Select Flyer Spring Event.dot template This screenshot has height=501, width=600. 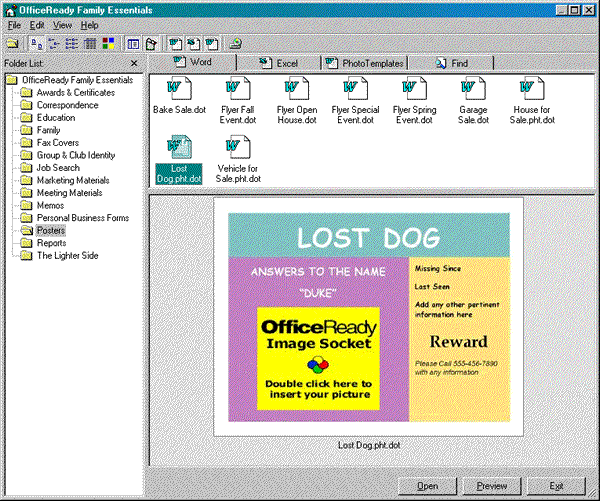coord(414,100)
